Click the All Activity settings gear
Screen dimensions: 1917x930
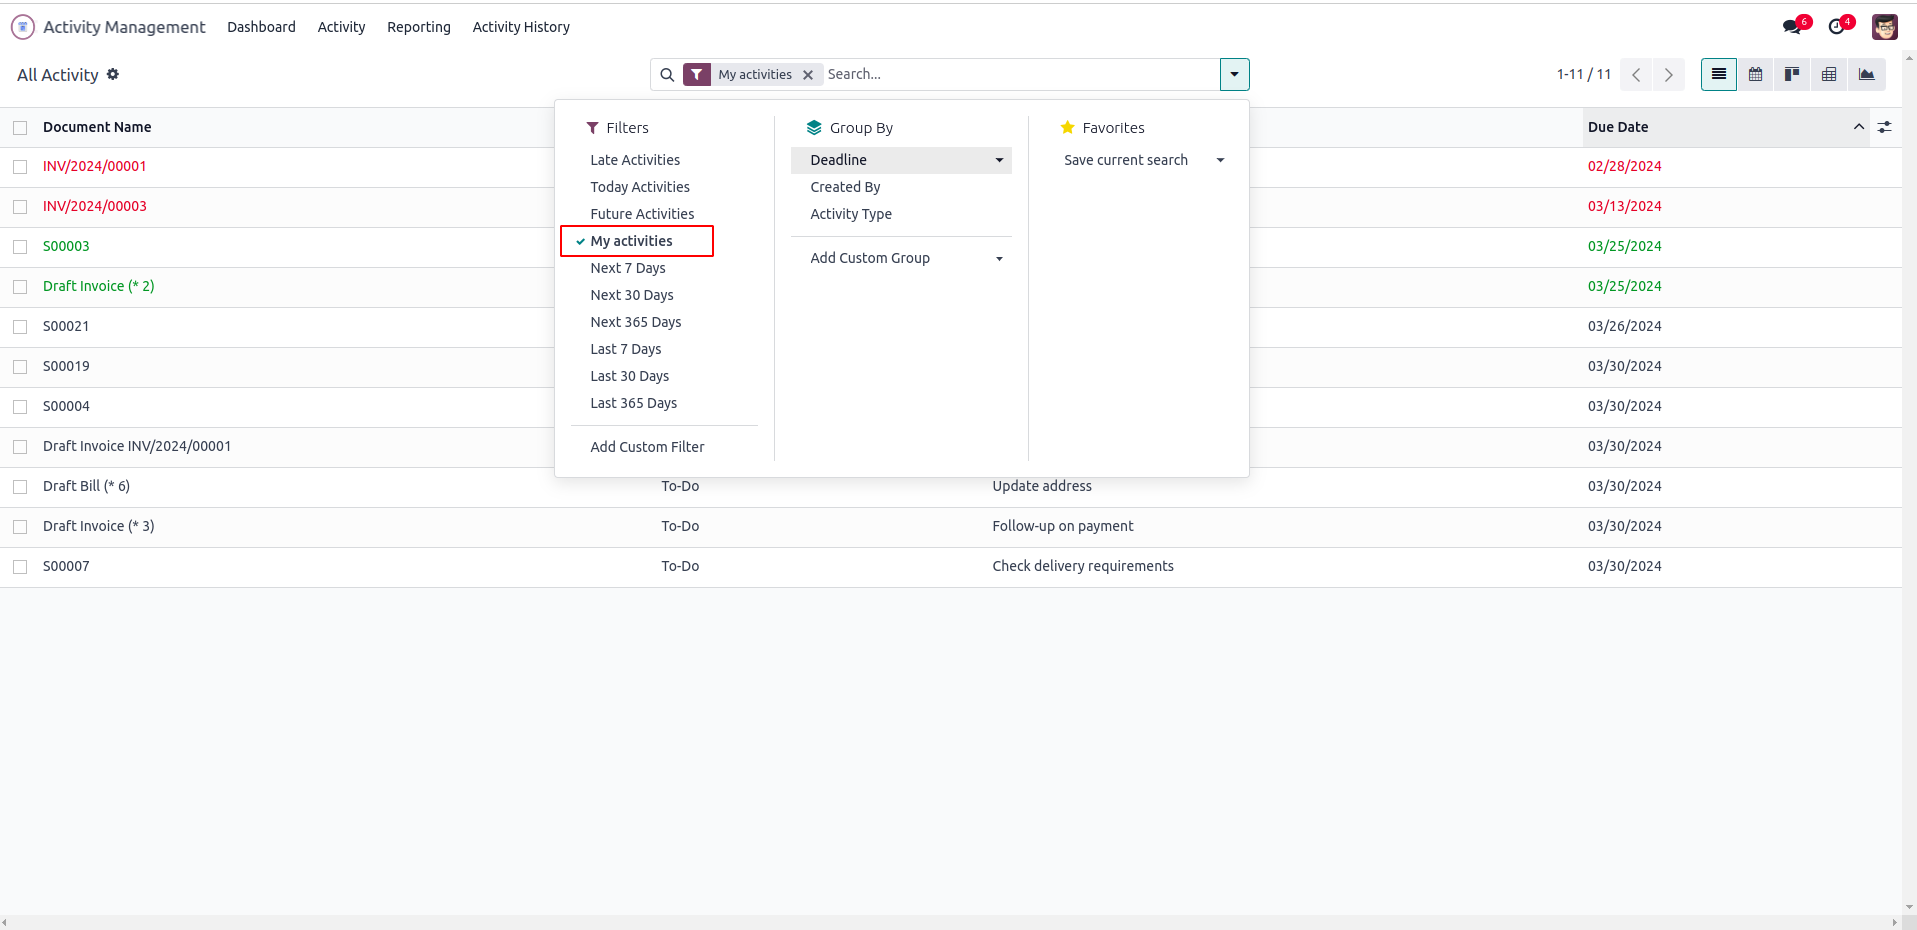pyautogui.click(x=113, y=74)
